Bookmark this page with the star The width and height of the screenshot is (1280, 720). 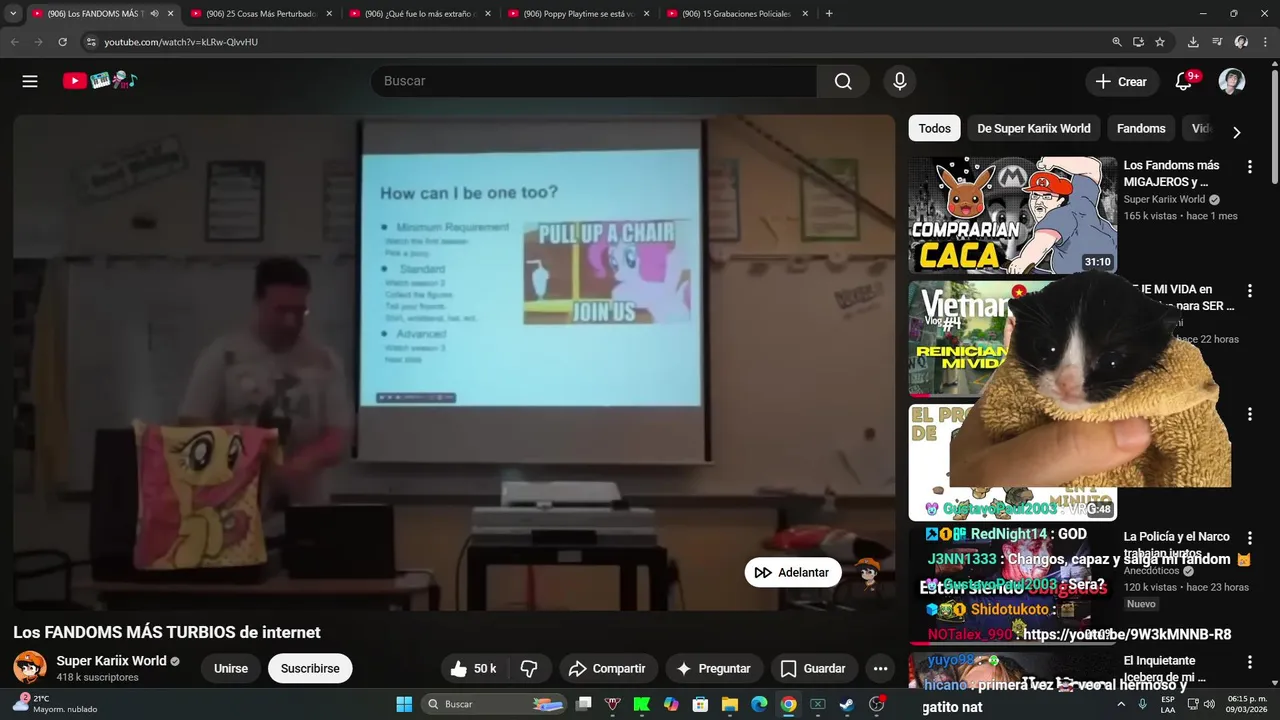[x=1160, y=42]
